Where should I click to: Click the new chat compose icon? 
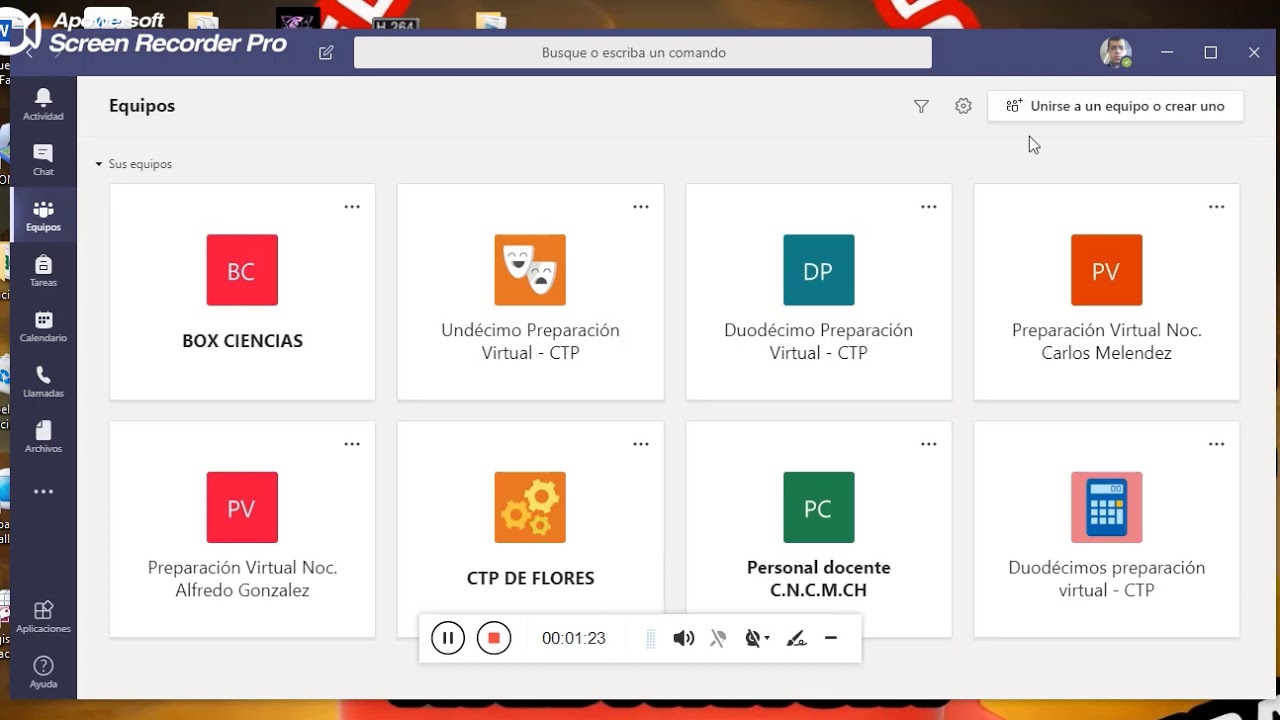(x=326, y=53)
